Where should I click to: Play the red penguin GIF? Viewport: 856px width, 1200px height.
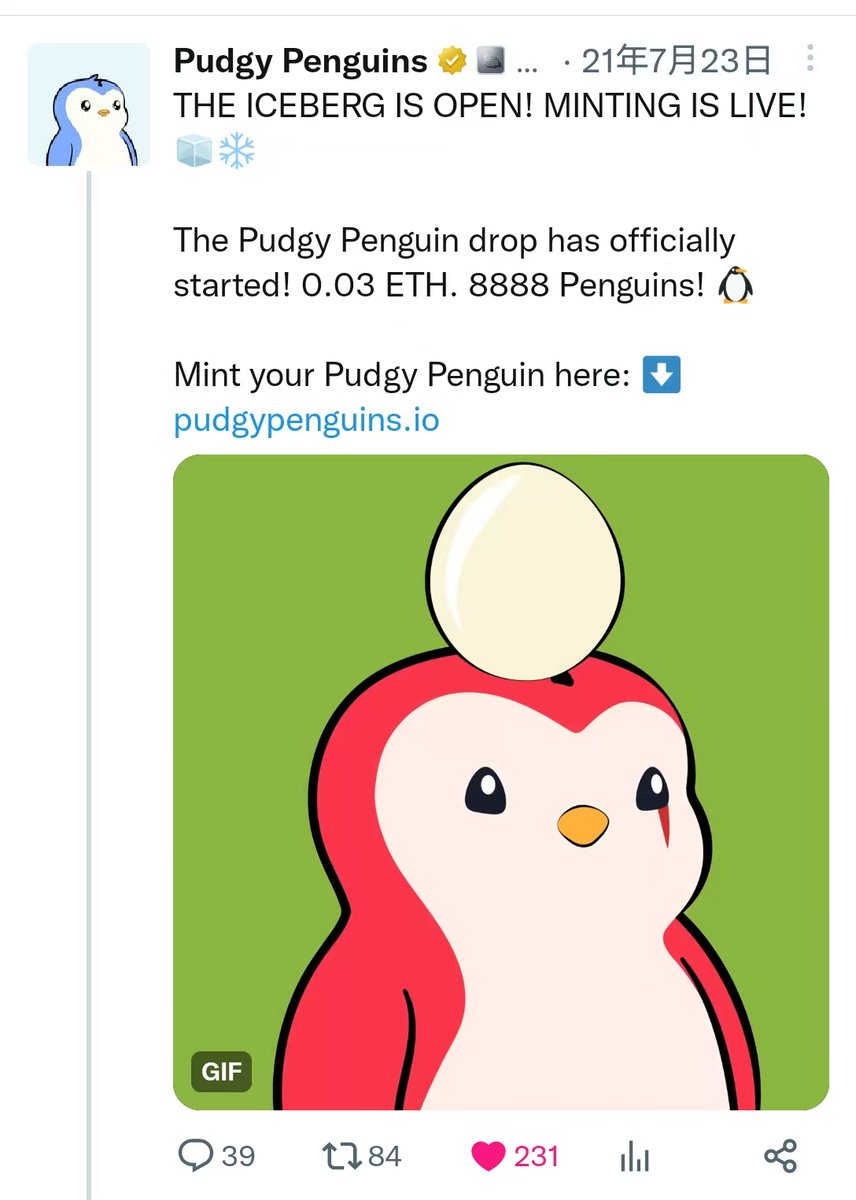pos(501,782)
